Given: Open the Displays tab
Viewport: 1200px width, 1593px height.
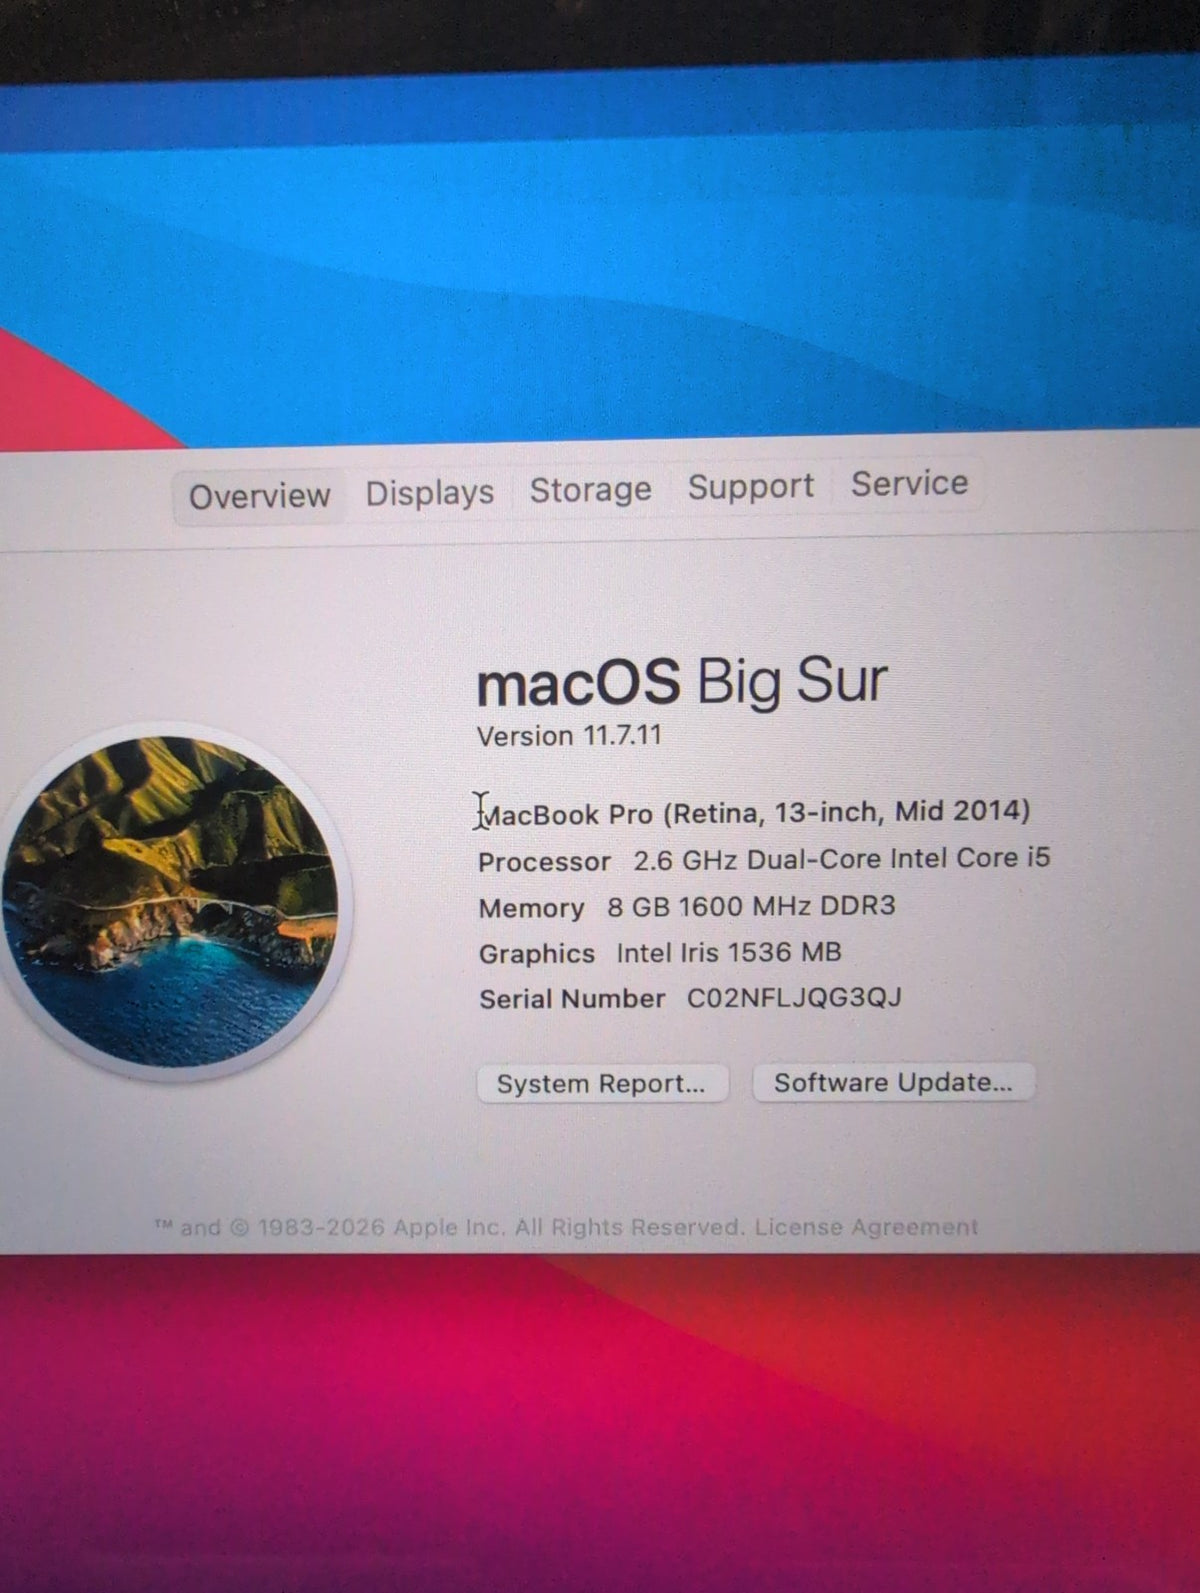Looking at the screenshot, I should [x=429, y=493].
